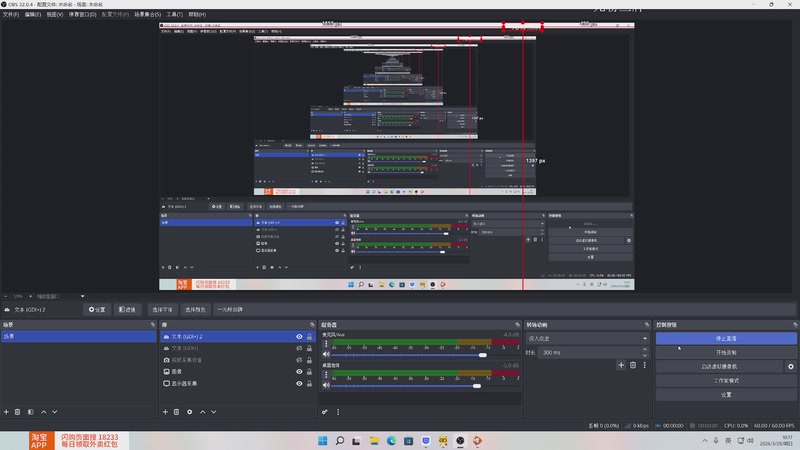Screen dimensions: 800x450
Task: Open audio mixer kebab menu
Action: click(x=338, y=412)
